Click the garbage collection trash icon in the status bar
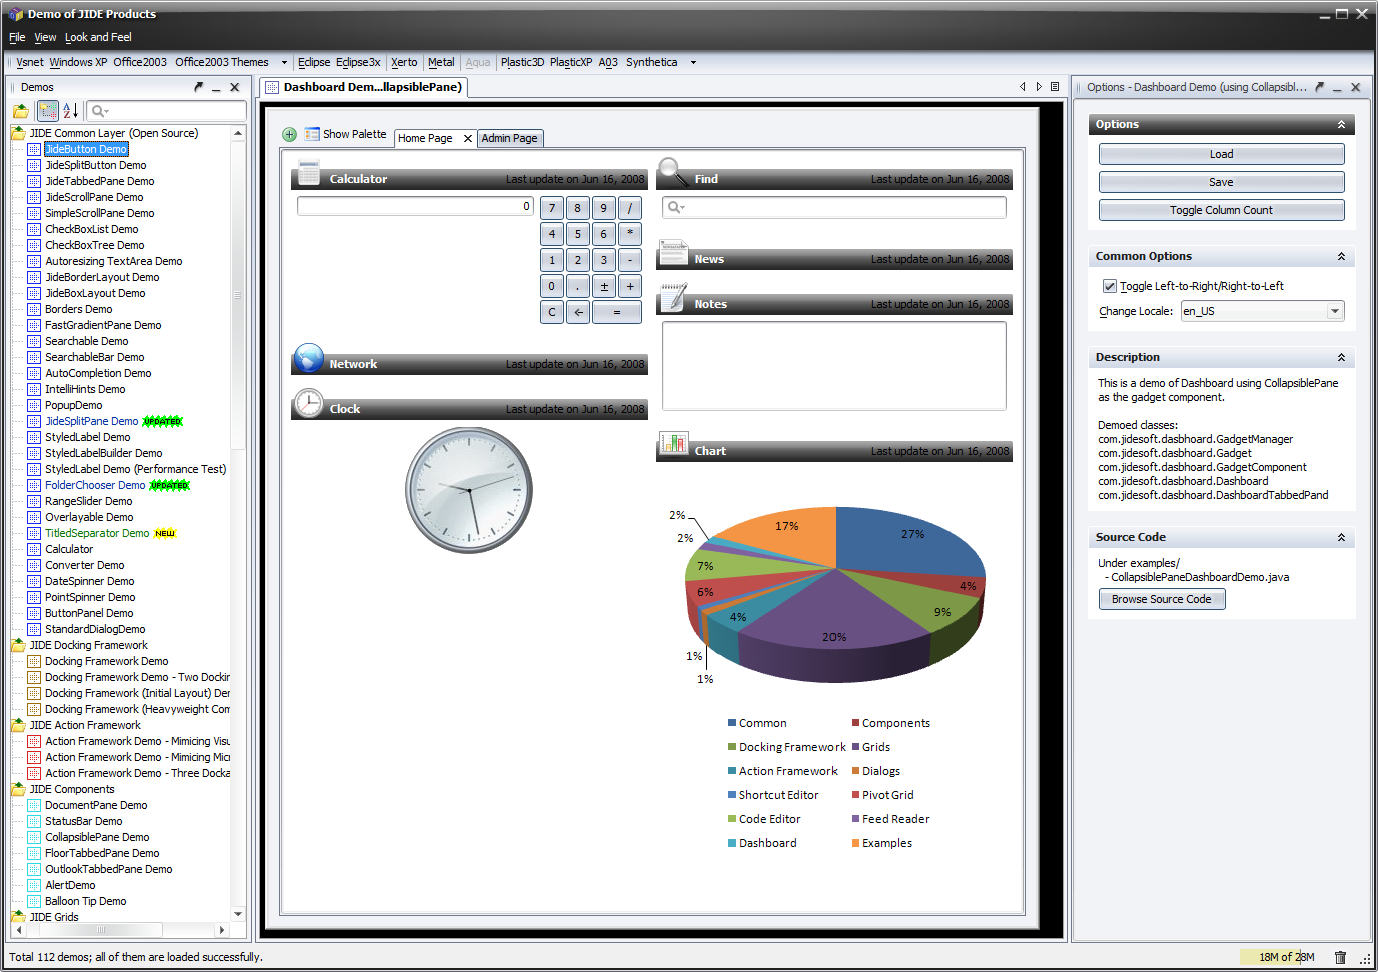Image resolution: width=1378 pixels, height=972 pixels. point(1340,957)
